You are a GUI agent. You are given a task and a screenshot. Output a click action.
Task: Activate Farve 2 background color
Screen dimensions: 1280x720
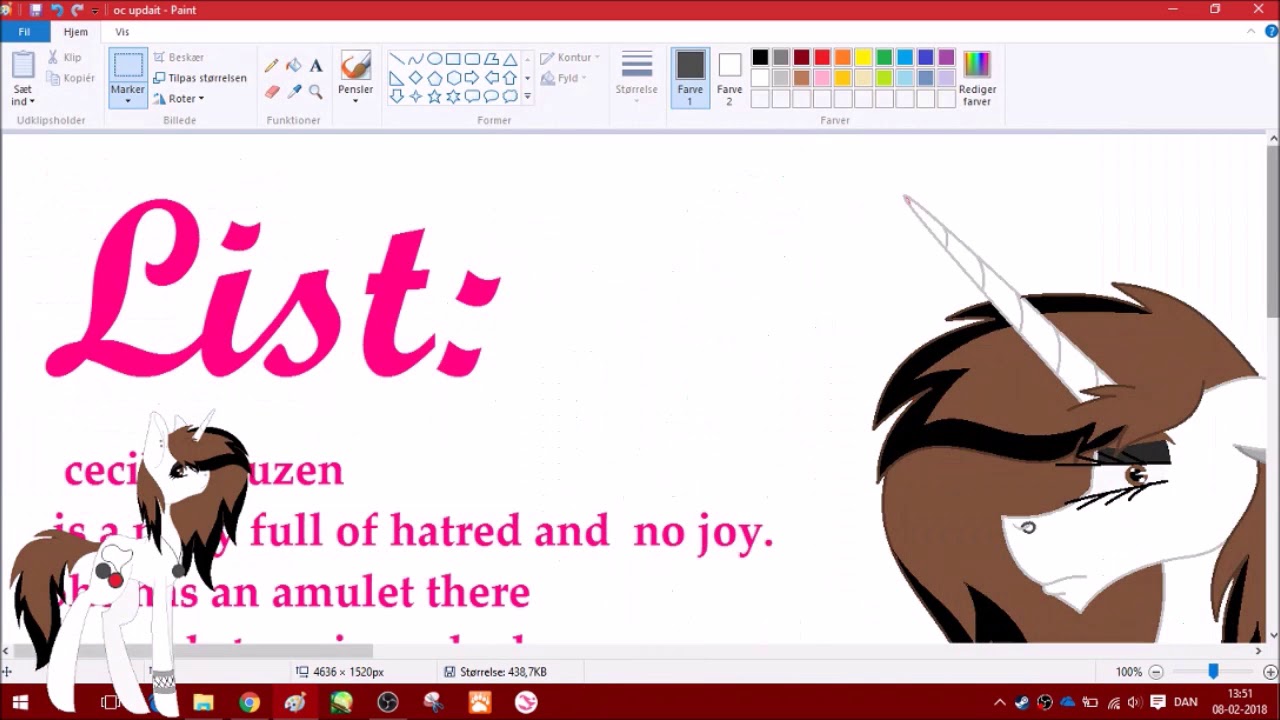tap(729, 78)
